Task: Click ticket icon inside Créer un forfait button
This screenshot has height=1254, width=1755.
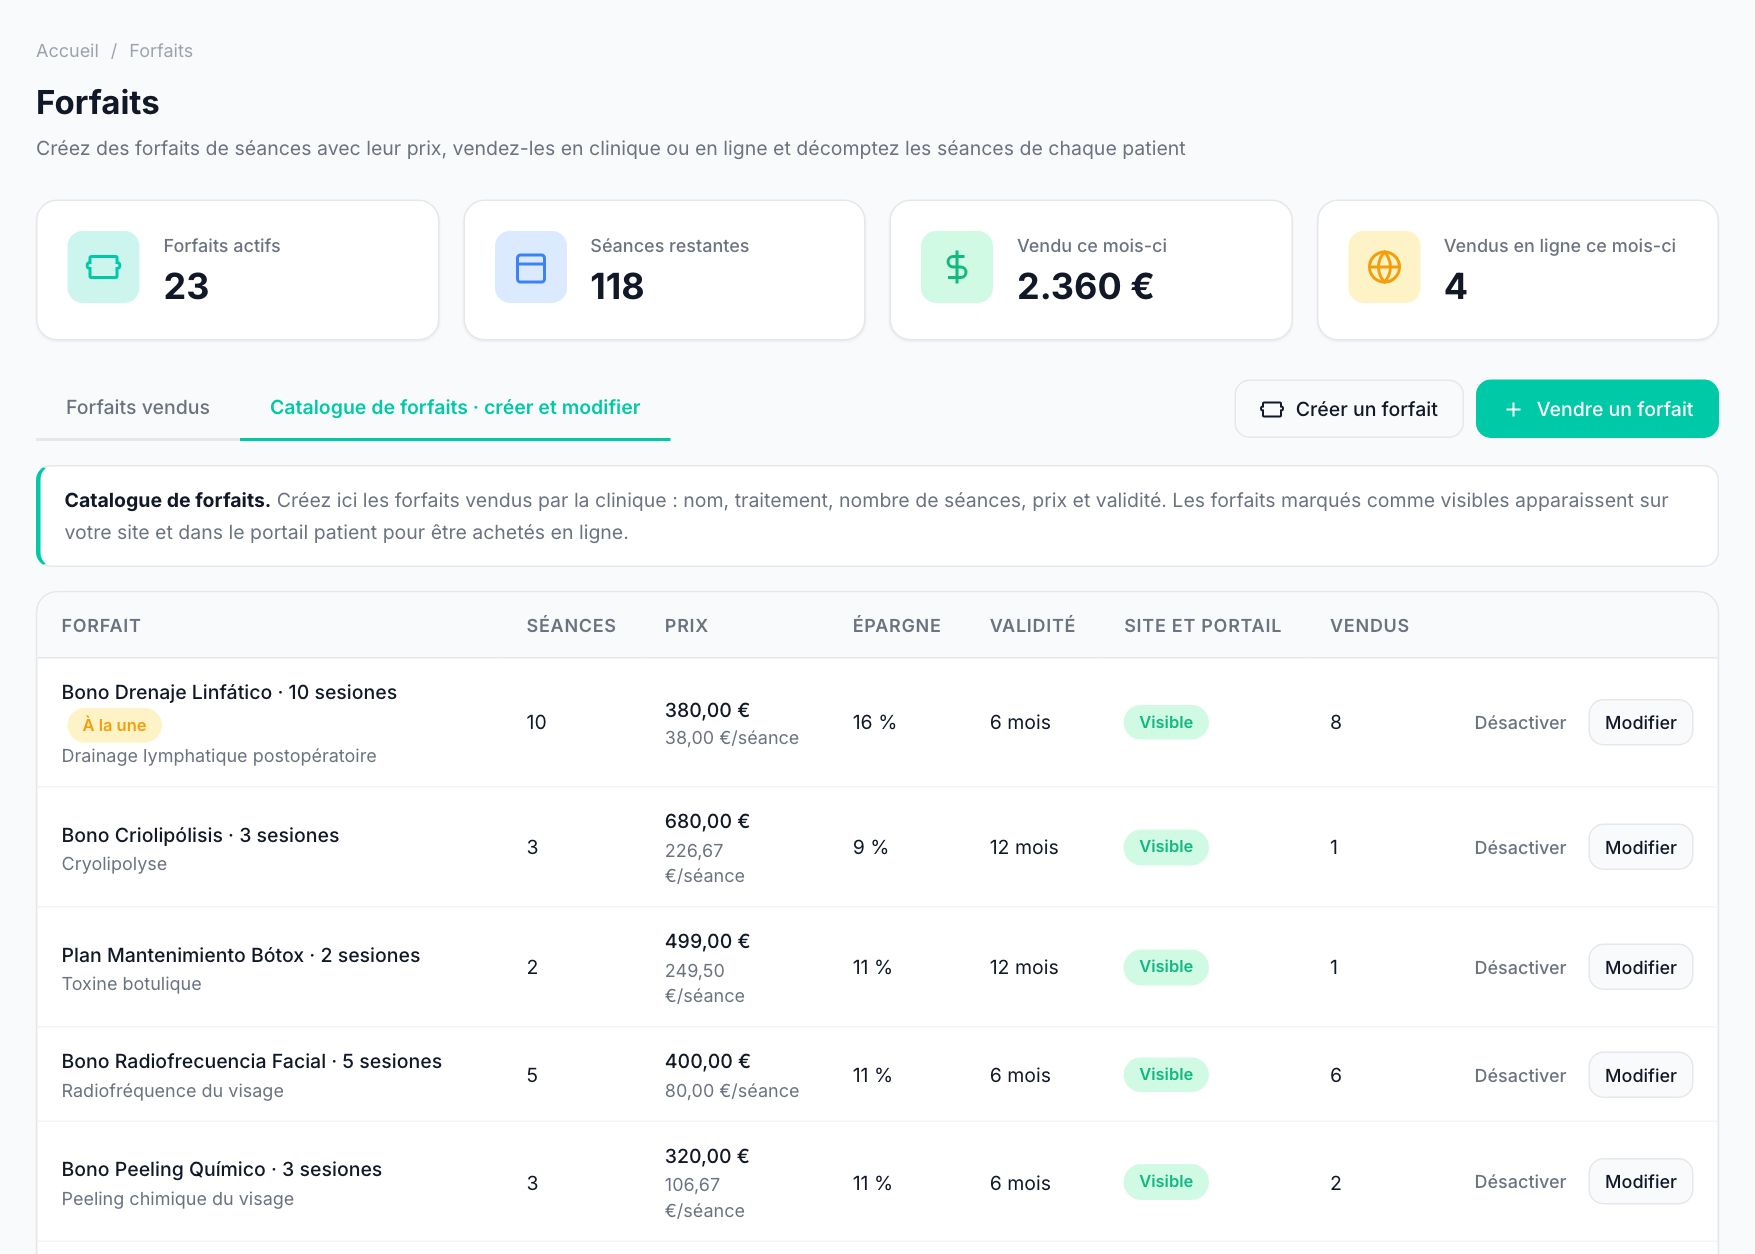Action: (x=1271, y=409)
